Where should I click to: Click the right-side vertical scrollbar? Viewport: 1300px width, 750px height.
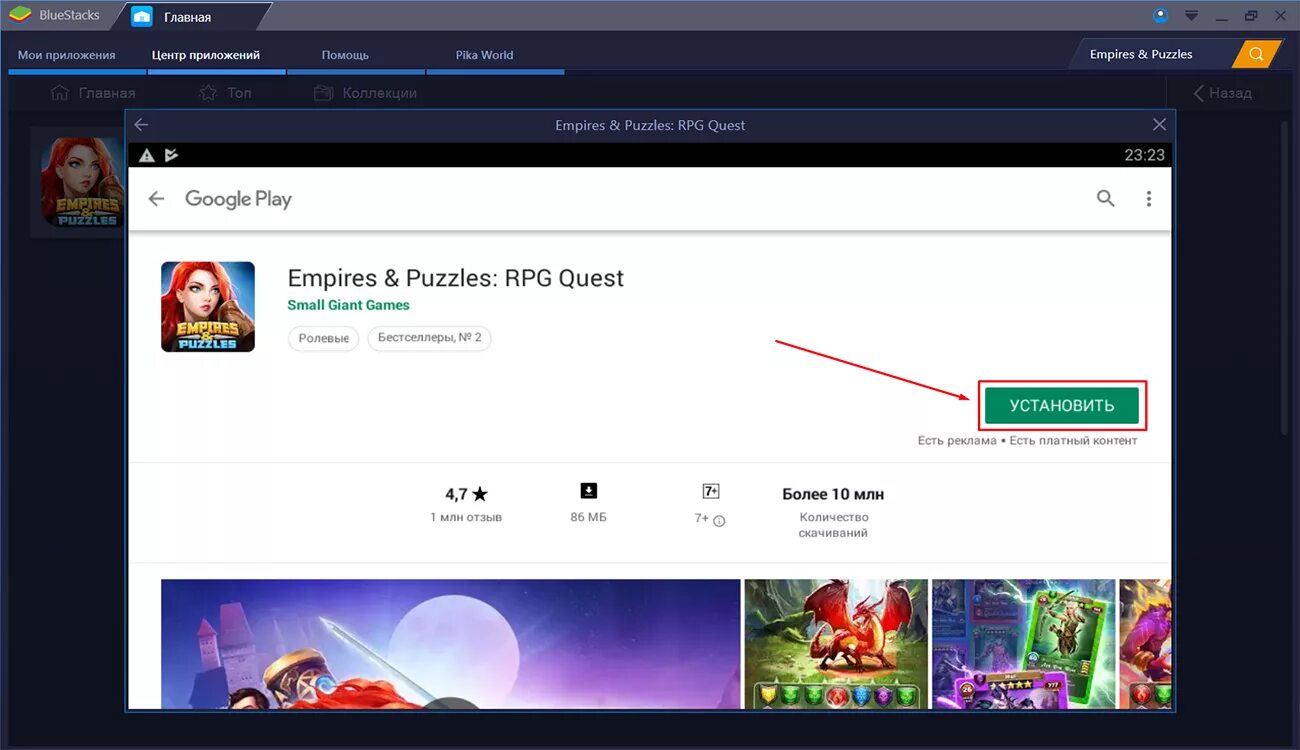click(1286, 276)
